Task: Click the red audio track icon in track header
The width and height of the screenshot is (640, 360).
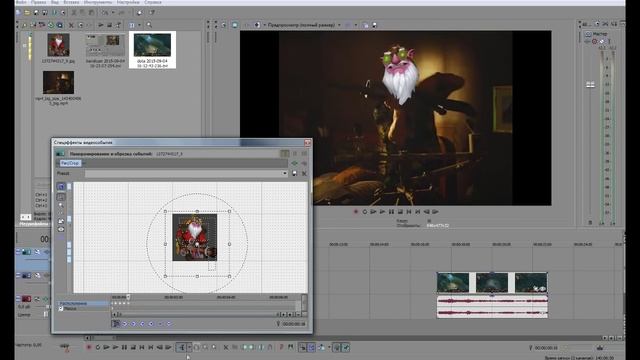Action: [27, 299]
